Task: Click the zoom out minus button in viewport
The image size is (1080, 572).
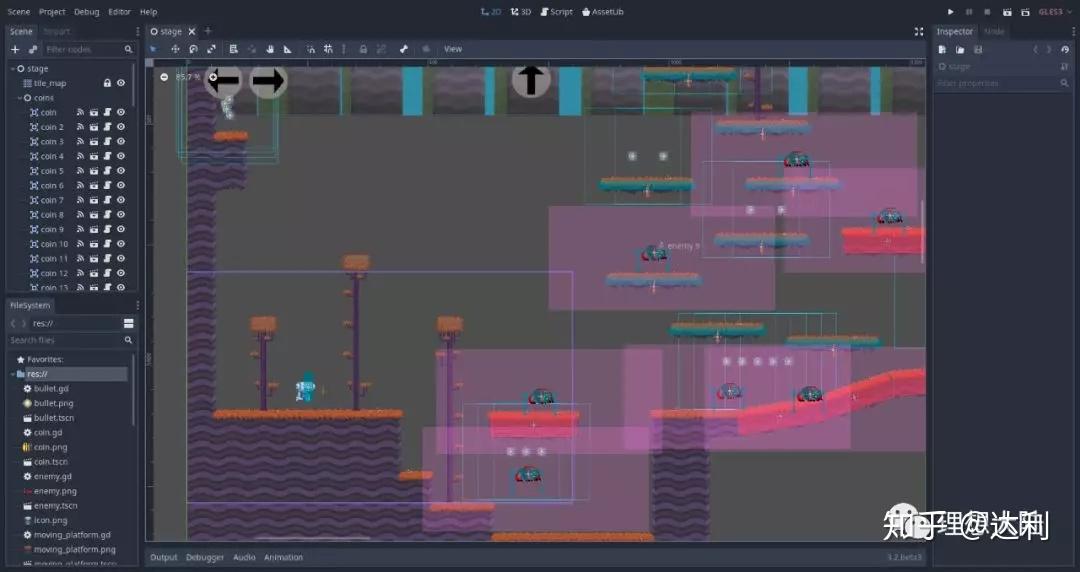Action: click(164, 77)
